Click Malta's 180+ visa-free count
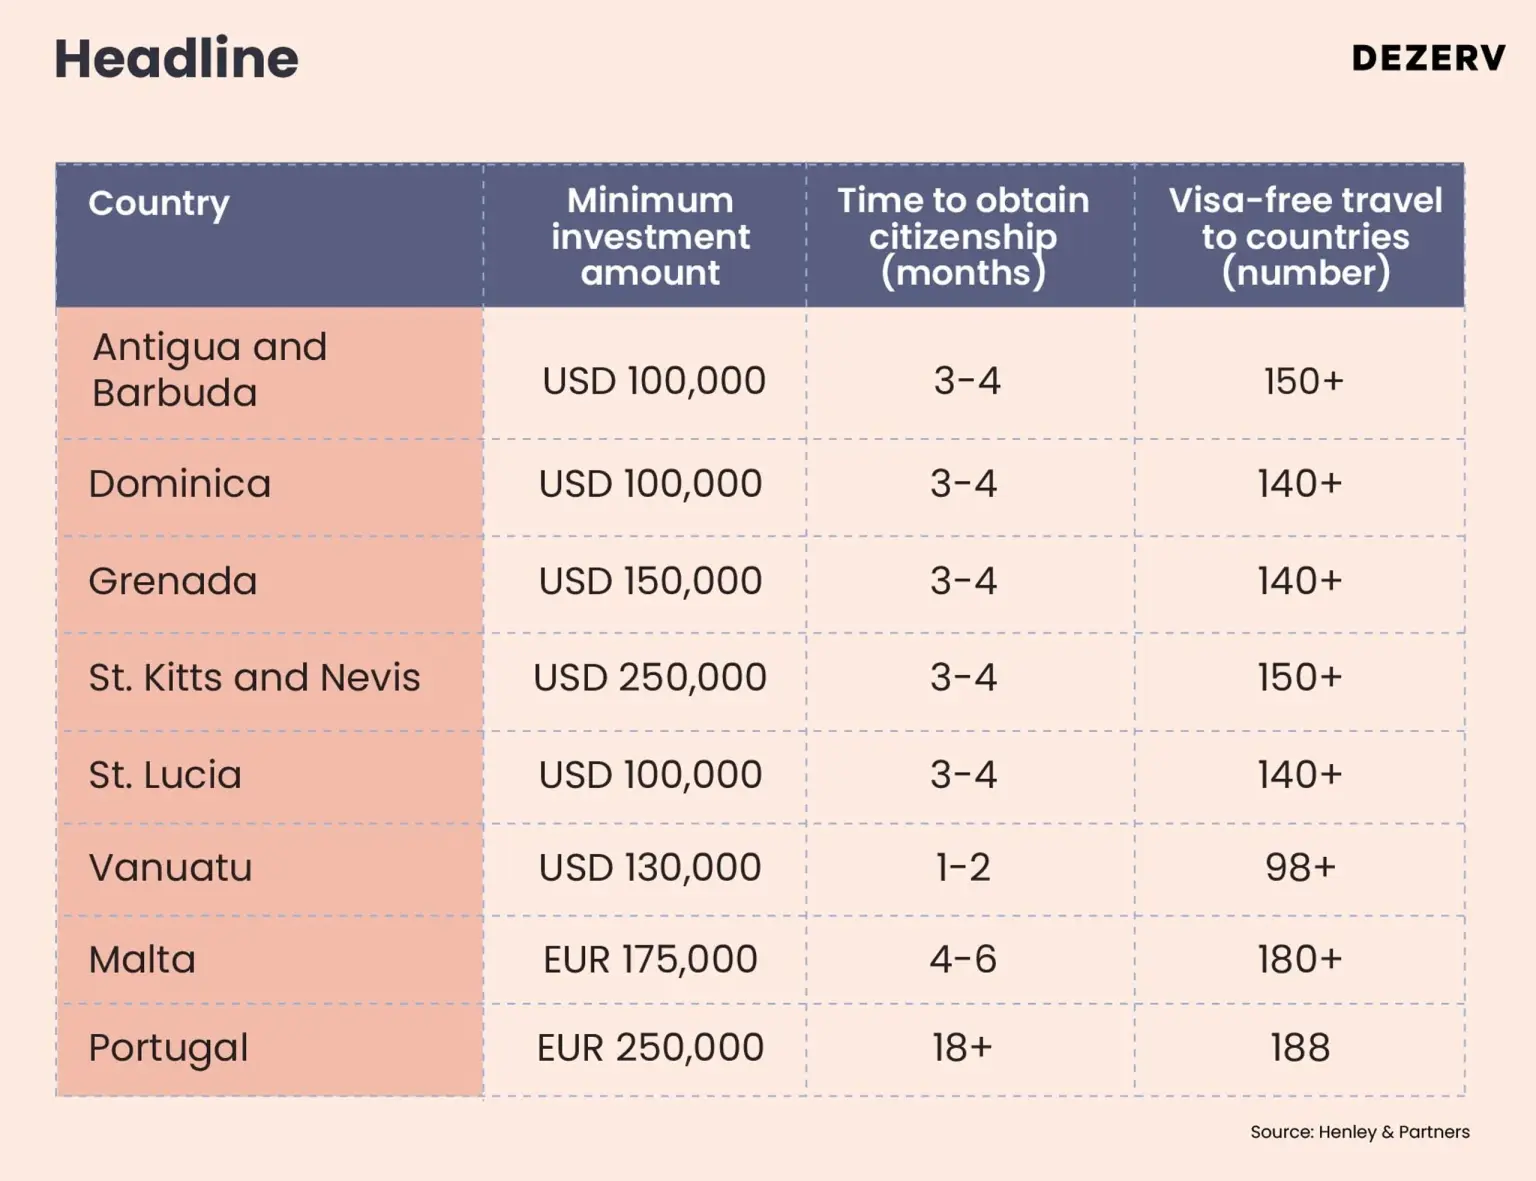The image size is (1536, 1181). tap(1300, 960)
